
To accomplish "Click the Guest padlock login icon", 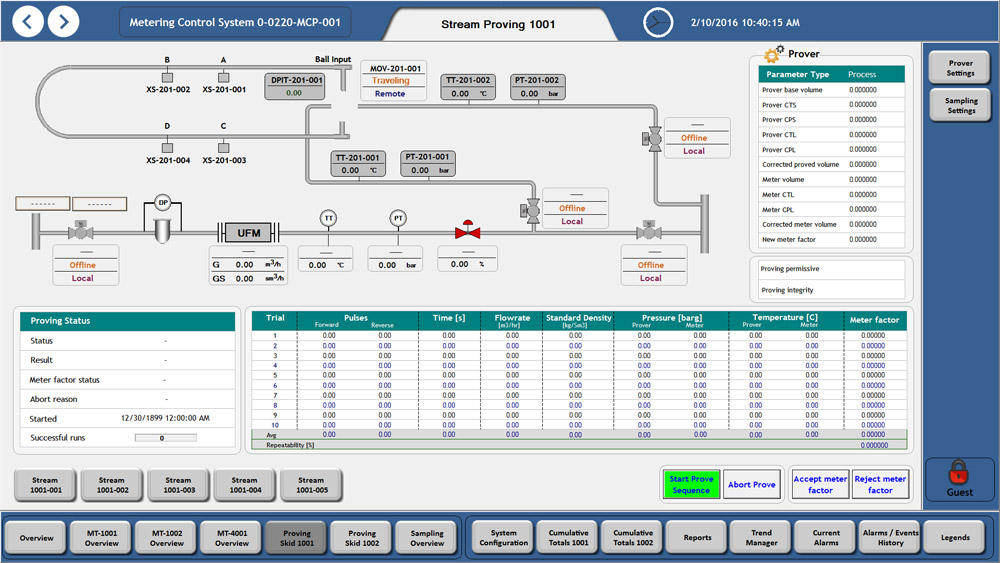I will pyautogui.click(x=959, y=472).
